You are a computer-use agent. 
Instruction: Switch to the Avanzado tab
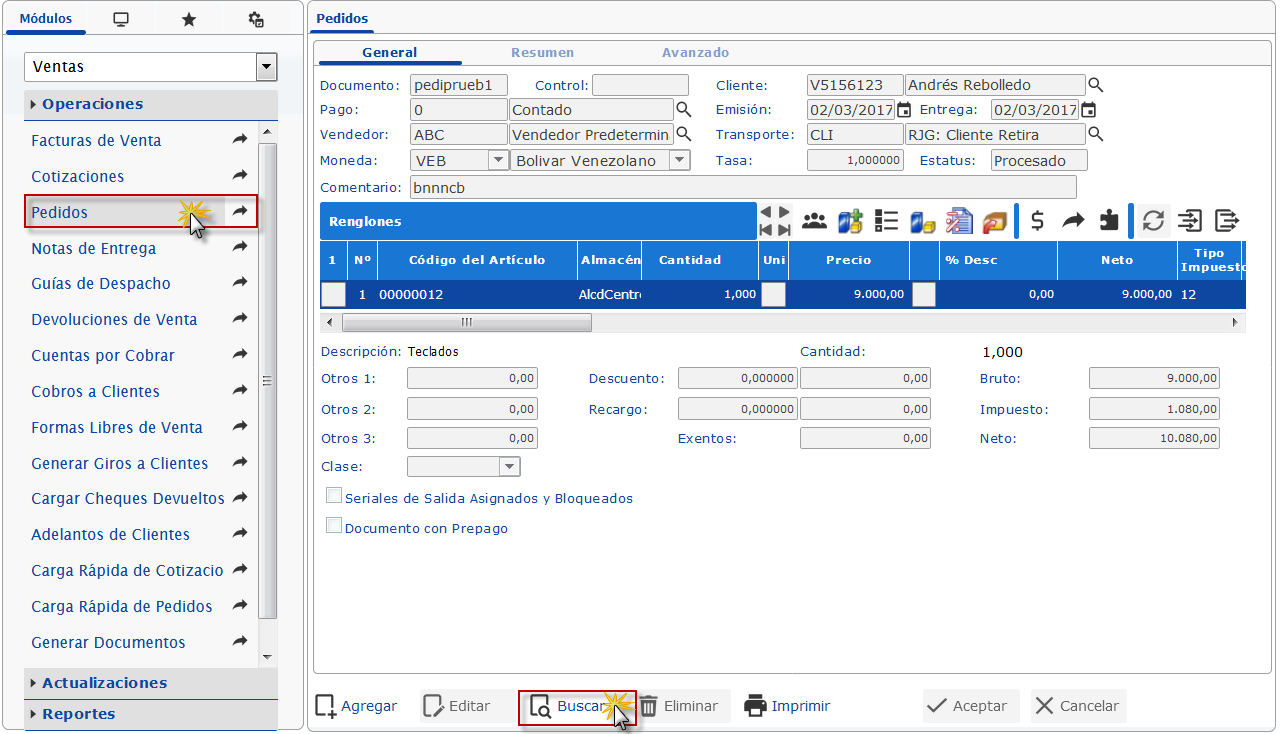pyautogui.click(x=695, y=53)
